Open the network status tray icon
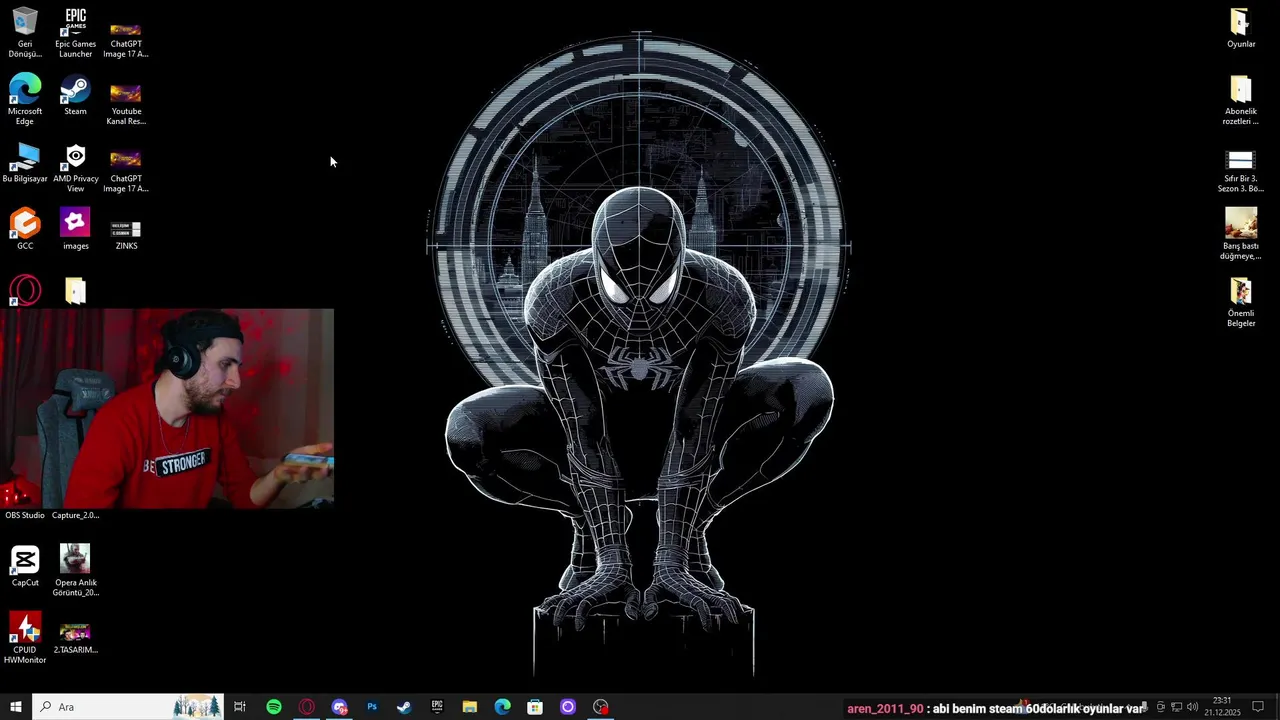 pyautogui.click(x=1177, y=707)
